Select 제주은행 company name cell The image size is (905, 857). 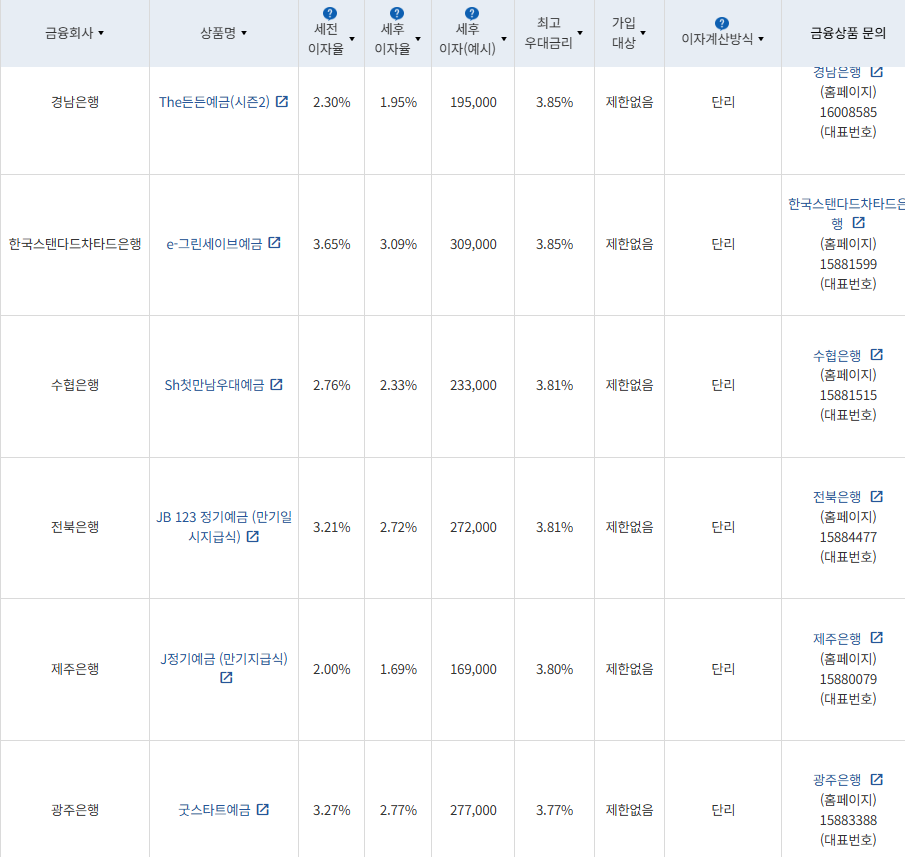coord(75,669)
